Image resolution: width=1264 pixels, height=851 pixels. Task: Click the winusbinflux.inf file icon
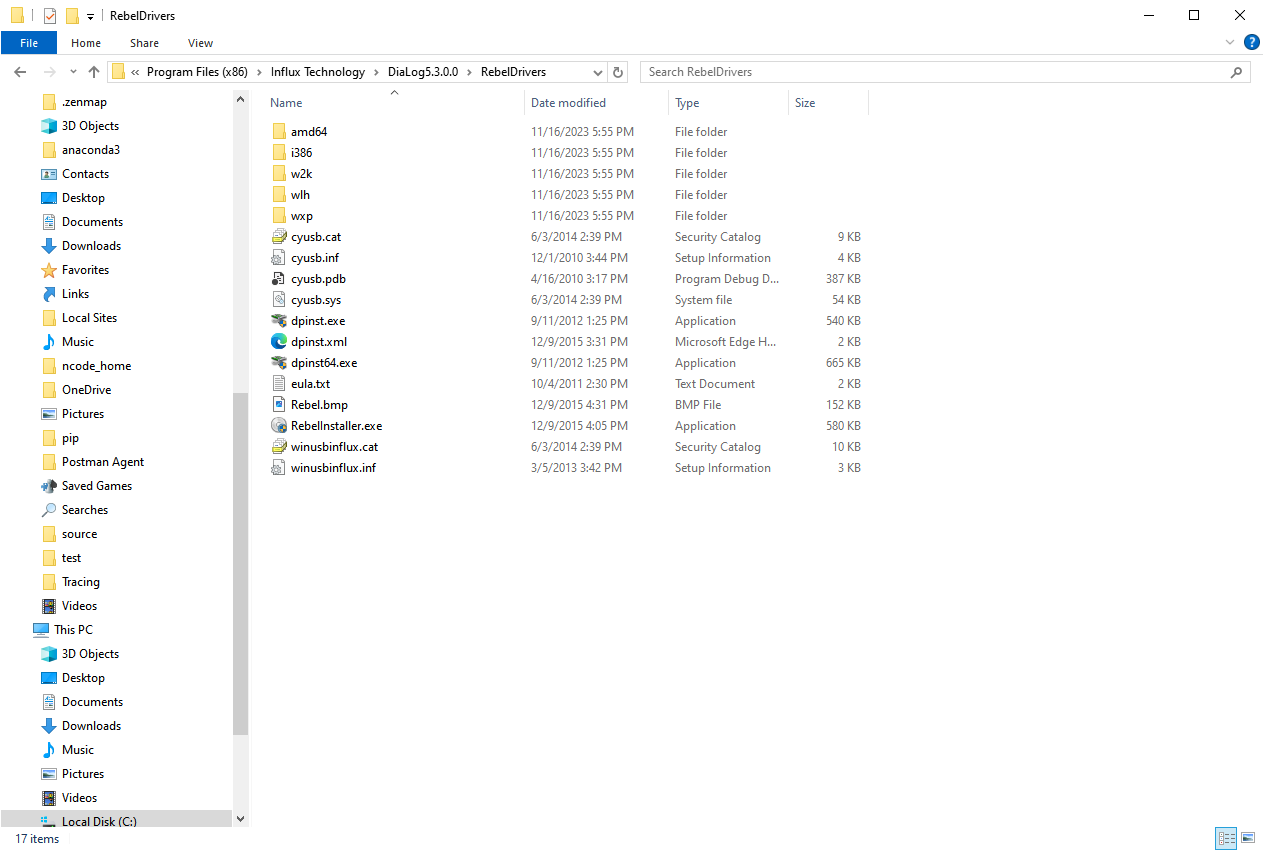tap(279, 468)
